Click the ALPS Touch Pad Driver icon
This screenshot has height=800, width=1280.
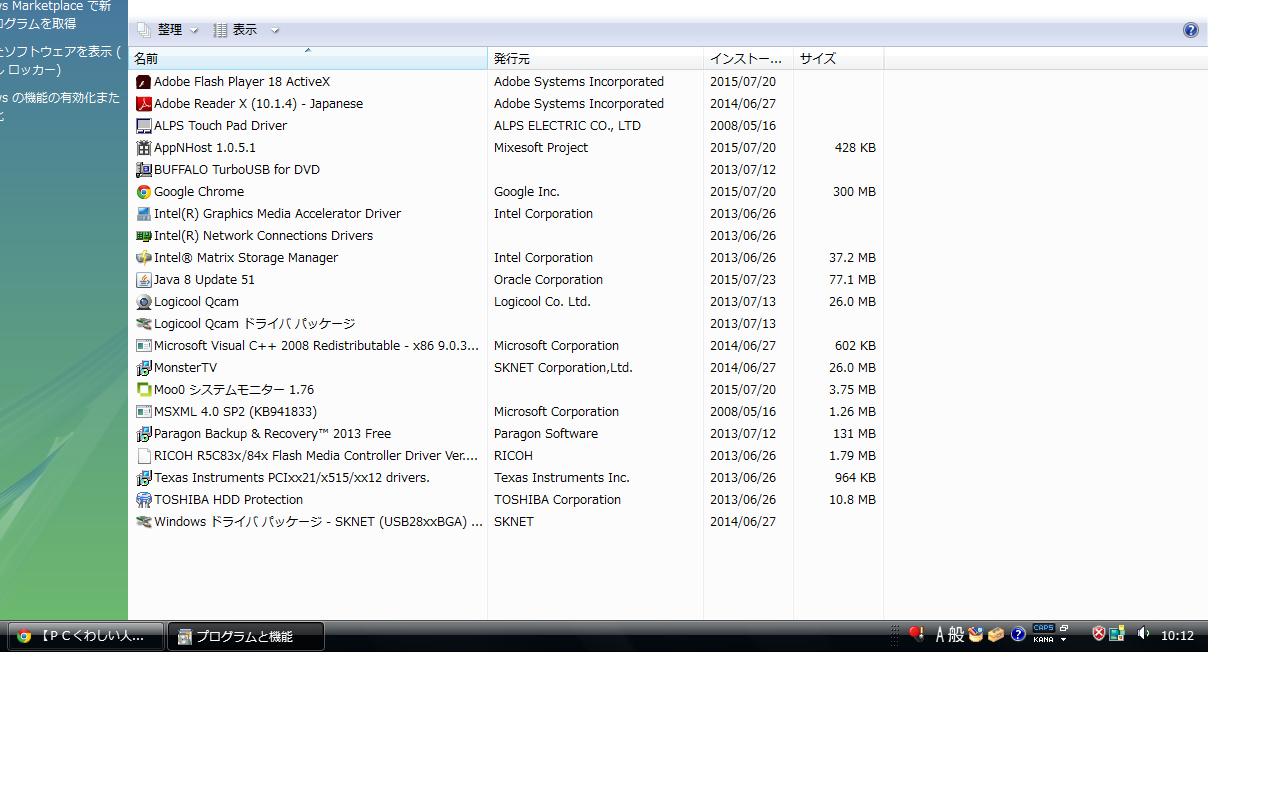pos(144,126)
